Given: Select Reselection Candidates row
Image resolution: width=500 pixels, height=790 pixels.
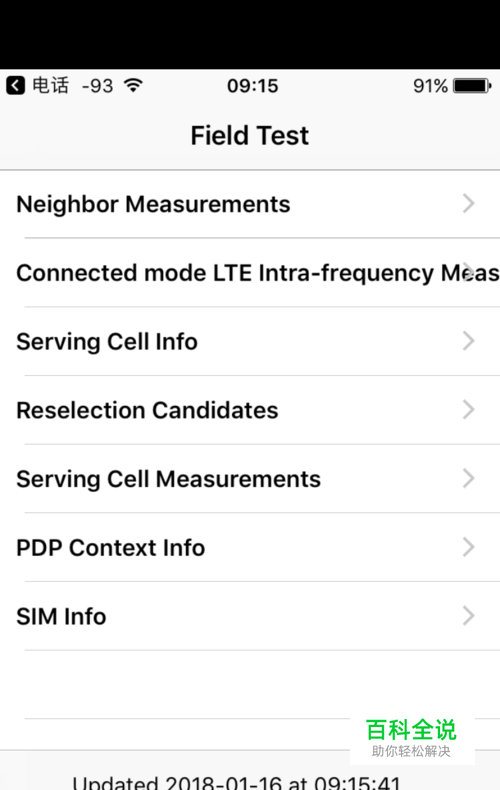Looking at the screenshot, I should click(x=250, y=410).
